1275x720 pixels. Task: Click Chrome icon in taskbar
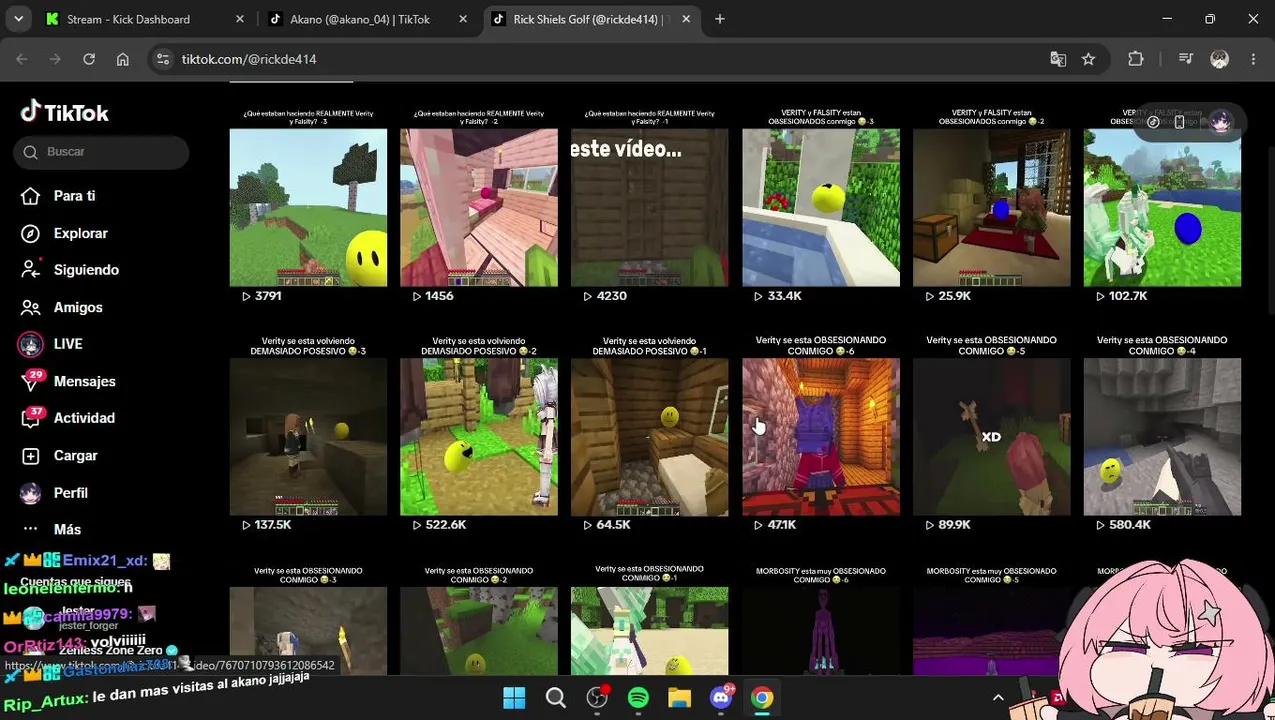coord(762,698)
